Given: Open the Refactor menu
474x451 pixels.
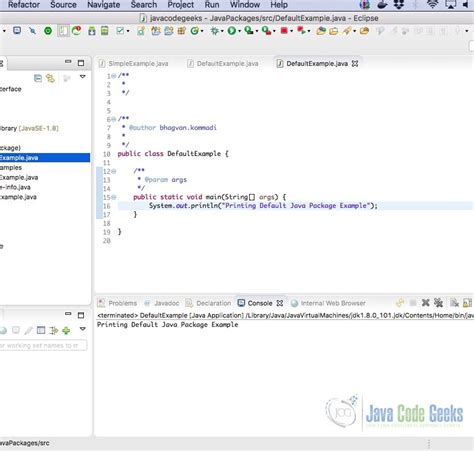Looking at the screenshot, I should point(24,5).
